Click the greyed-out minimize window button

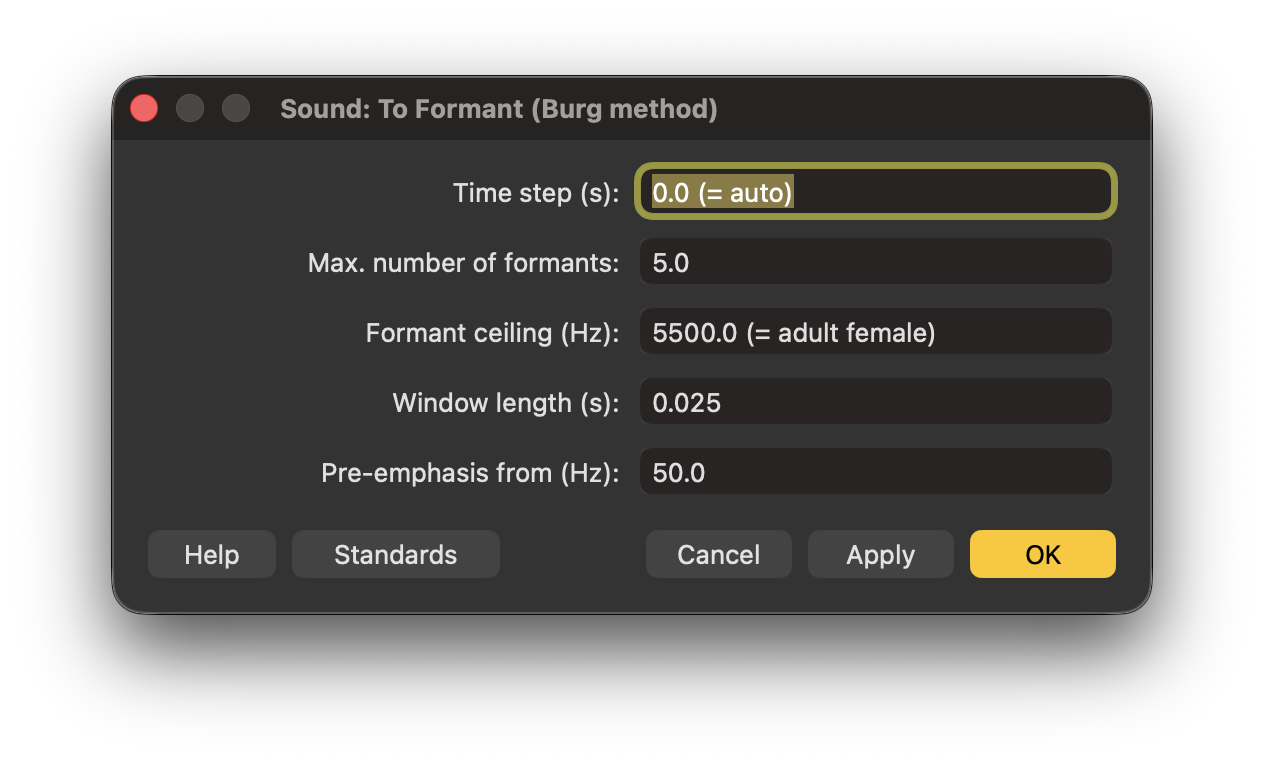pyautogui.click(x=190, y=108)
